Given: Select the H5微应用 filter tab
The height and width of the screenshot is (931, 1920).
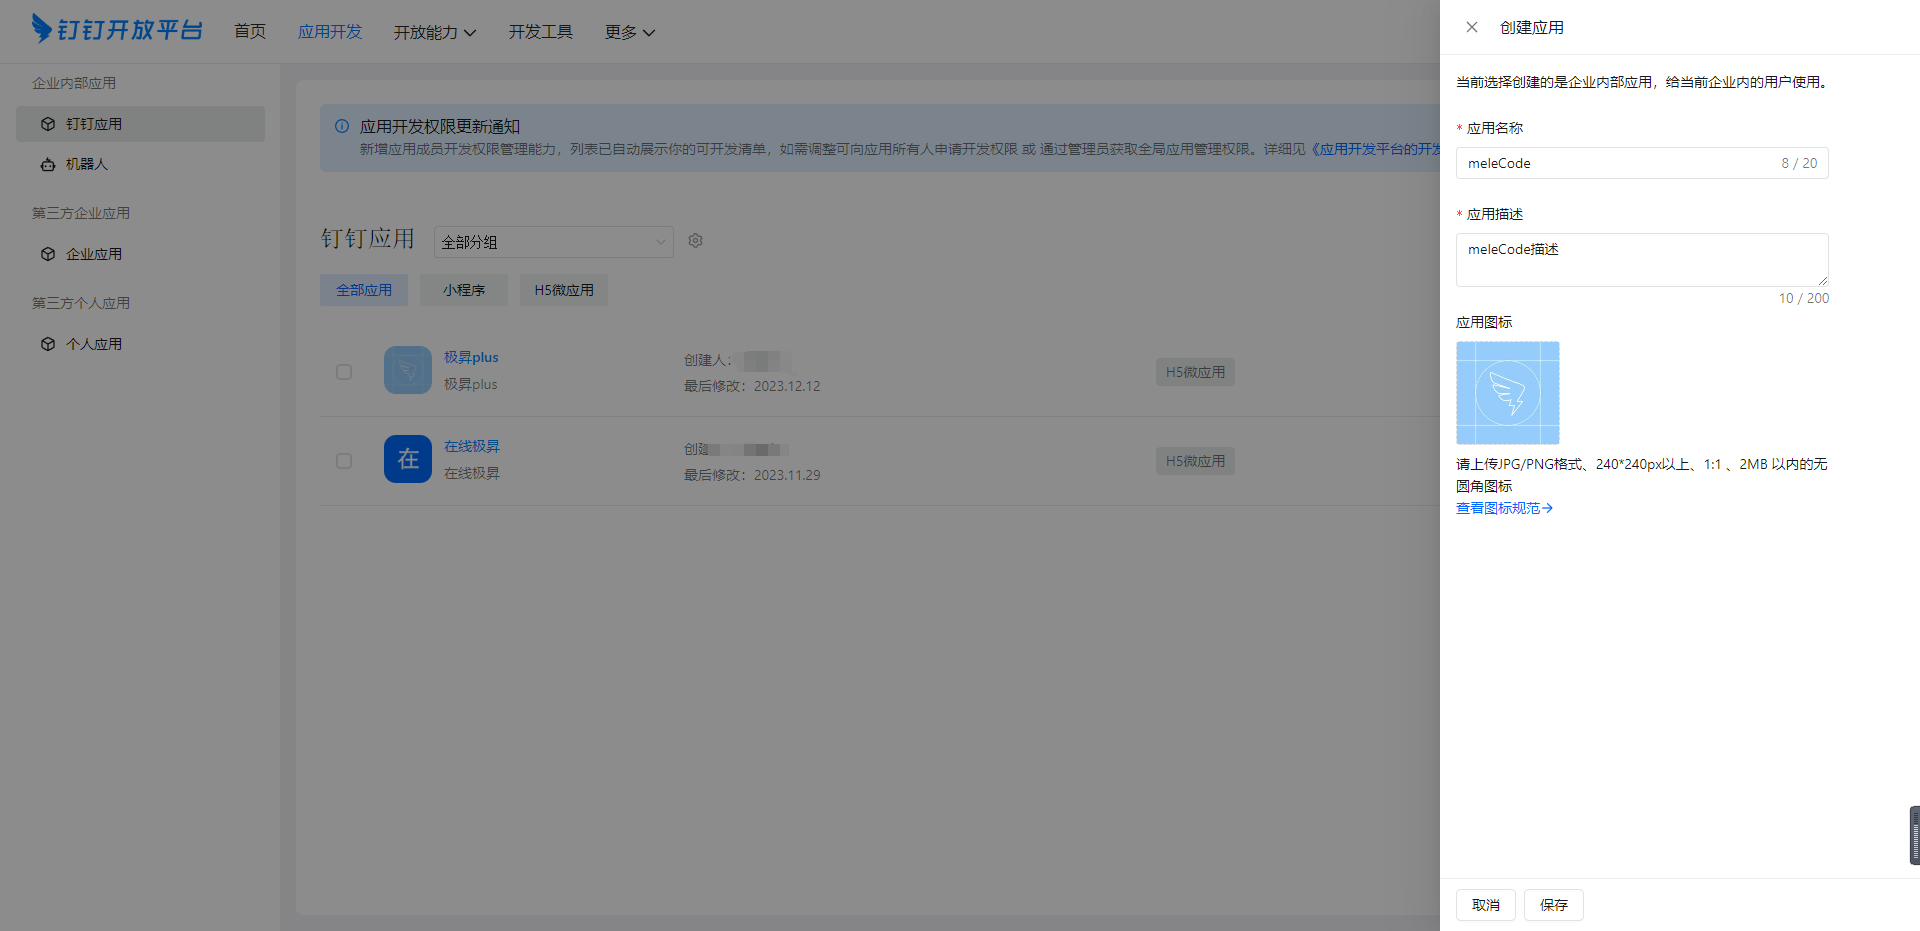Looking at the screenshot, I should click(564, 290).
